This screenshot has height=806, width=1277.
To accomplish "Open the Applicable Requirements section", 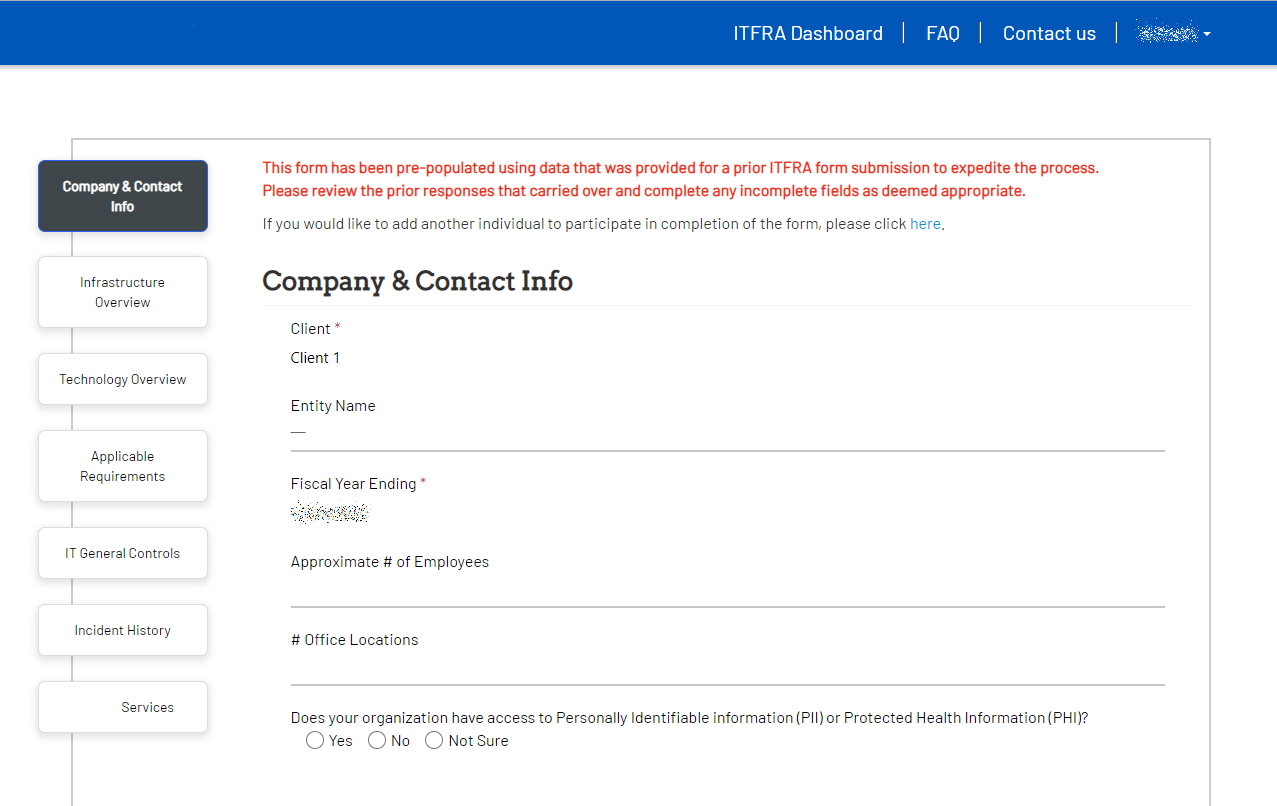I will 122,465.
